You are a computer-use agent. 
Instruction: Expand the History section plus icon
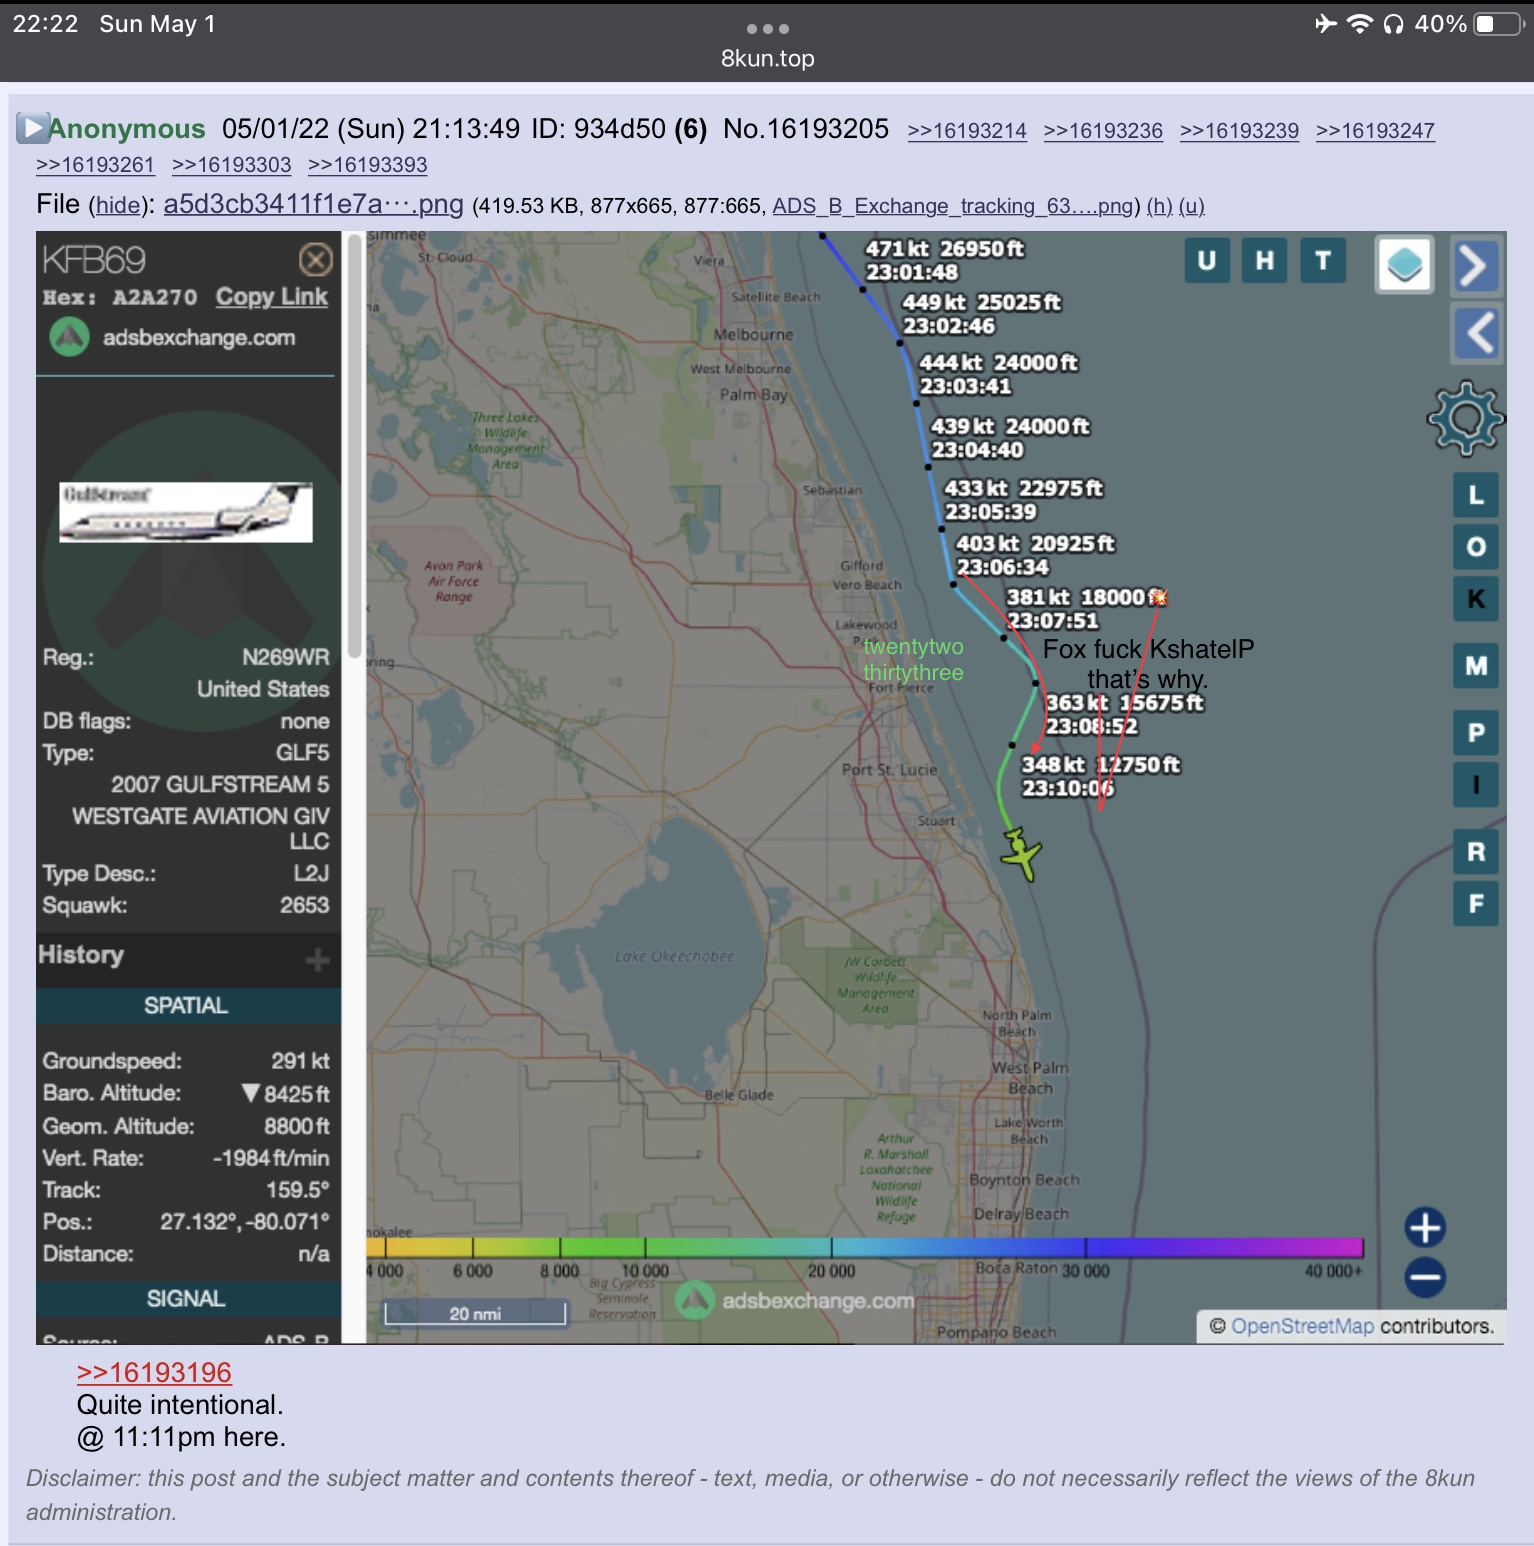coord(317,960)
